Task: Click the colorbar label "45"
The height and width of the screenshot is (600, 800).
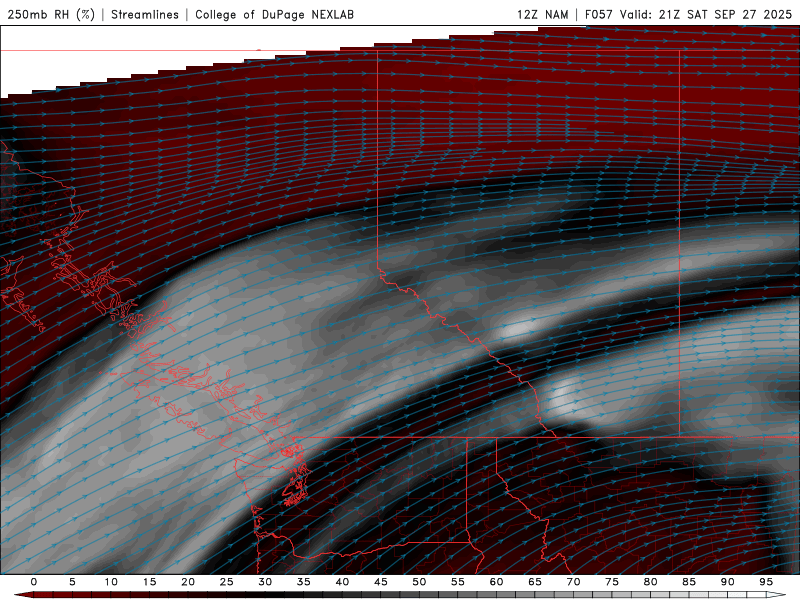Action: pyautogui.click(x=381, y=582)
